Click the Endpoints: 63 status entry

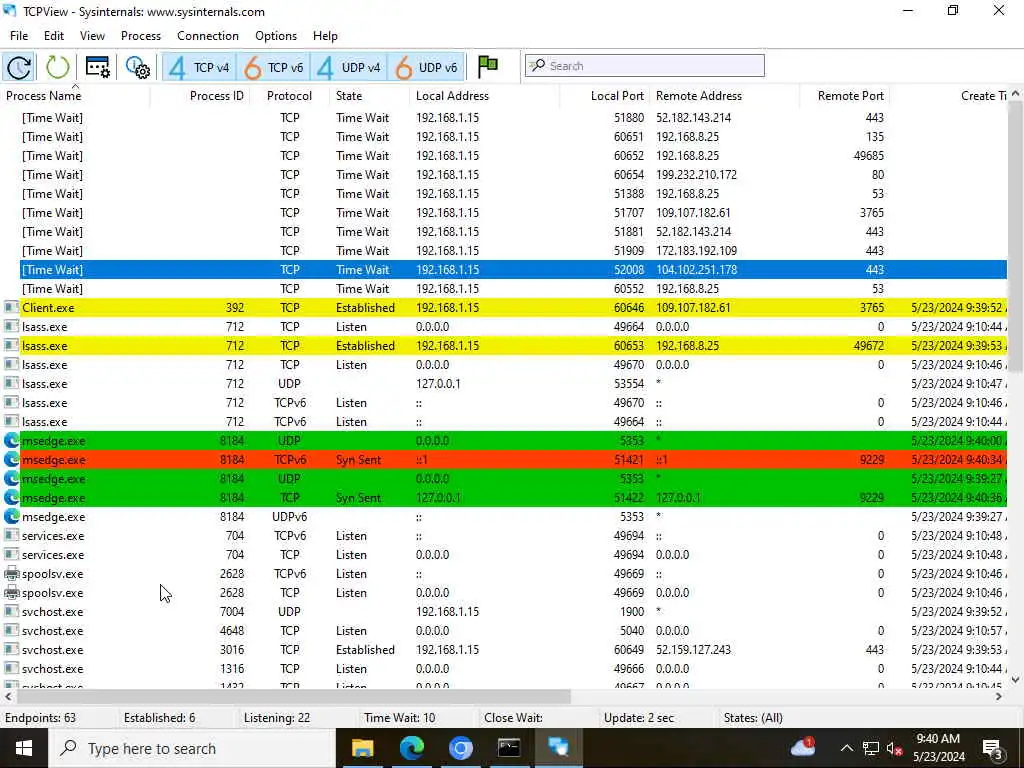(40, 718)
